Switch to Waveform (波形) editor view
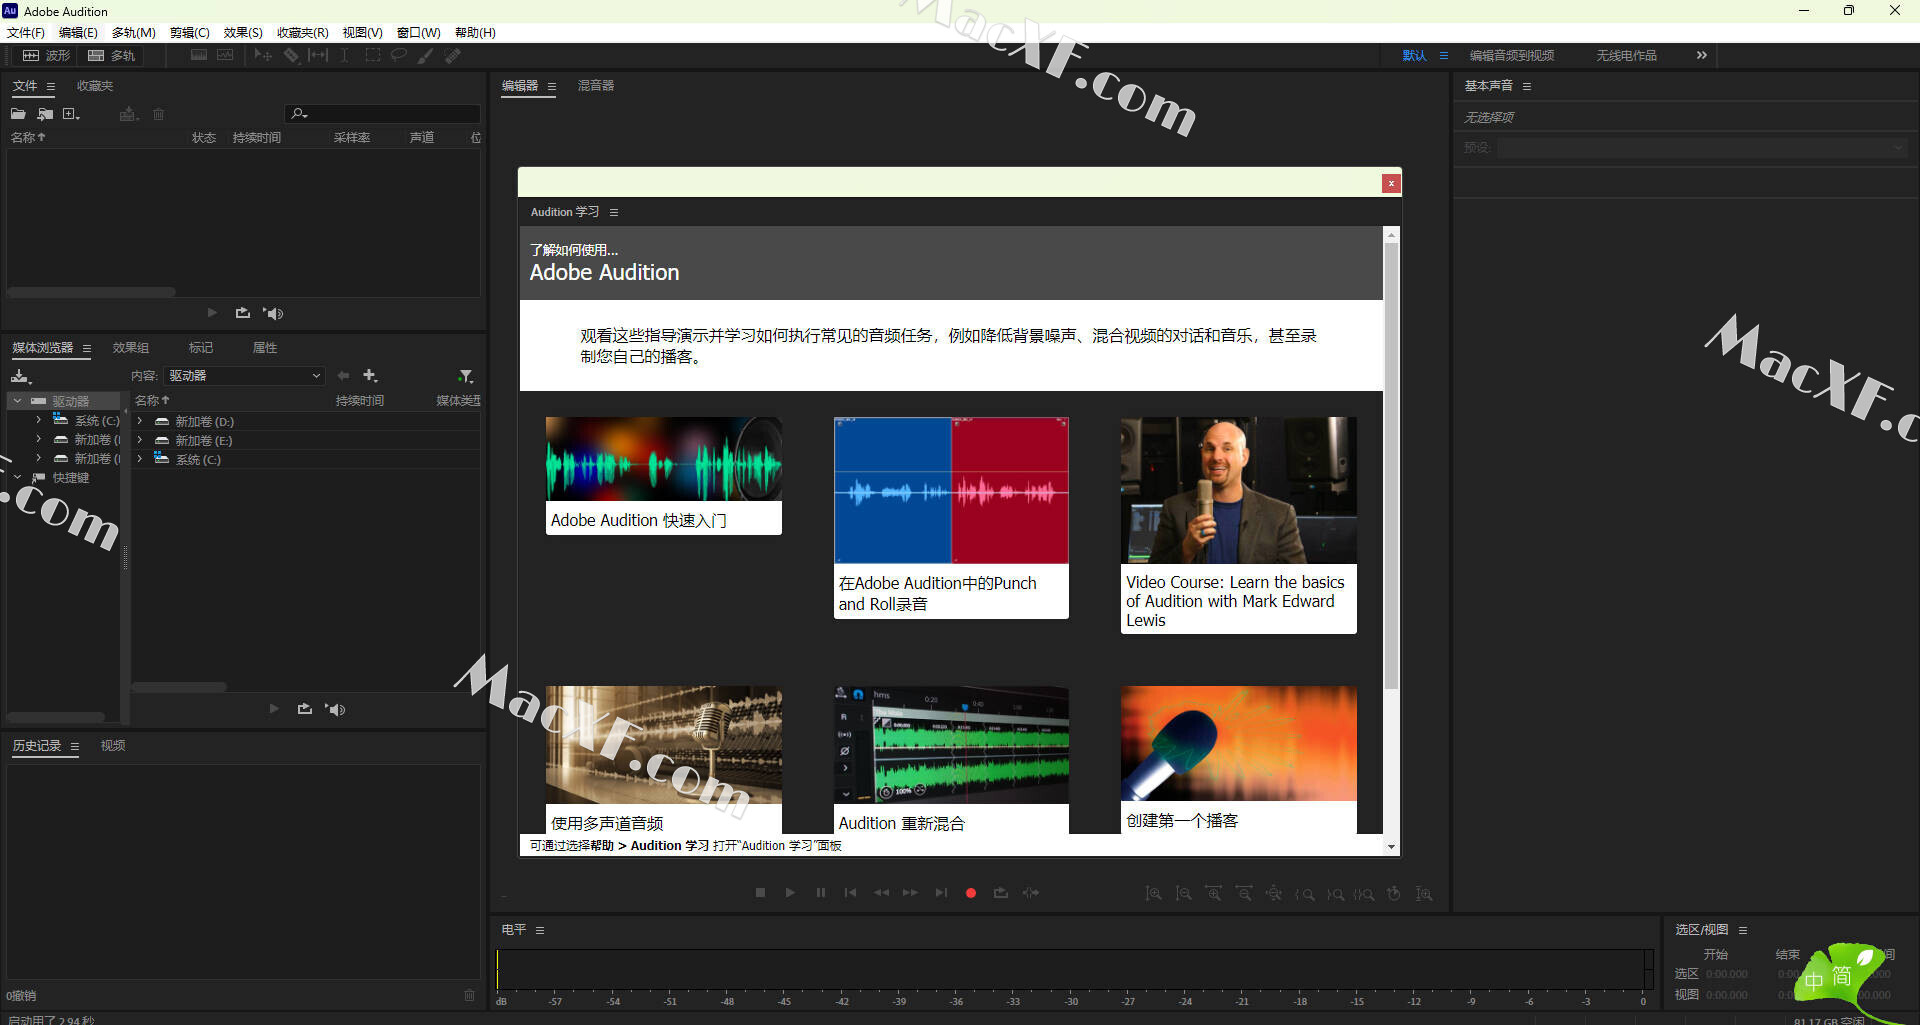The height and width of the screenshot is (1025, 1920). 46,56
